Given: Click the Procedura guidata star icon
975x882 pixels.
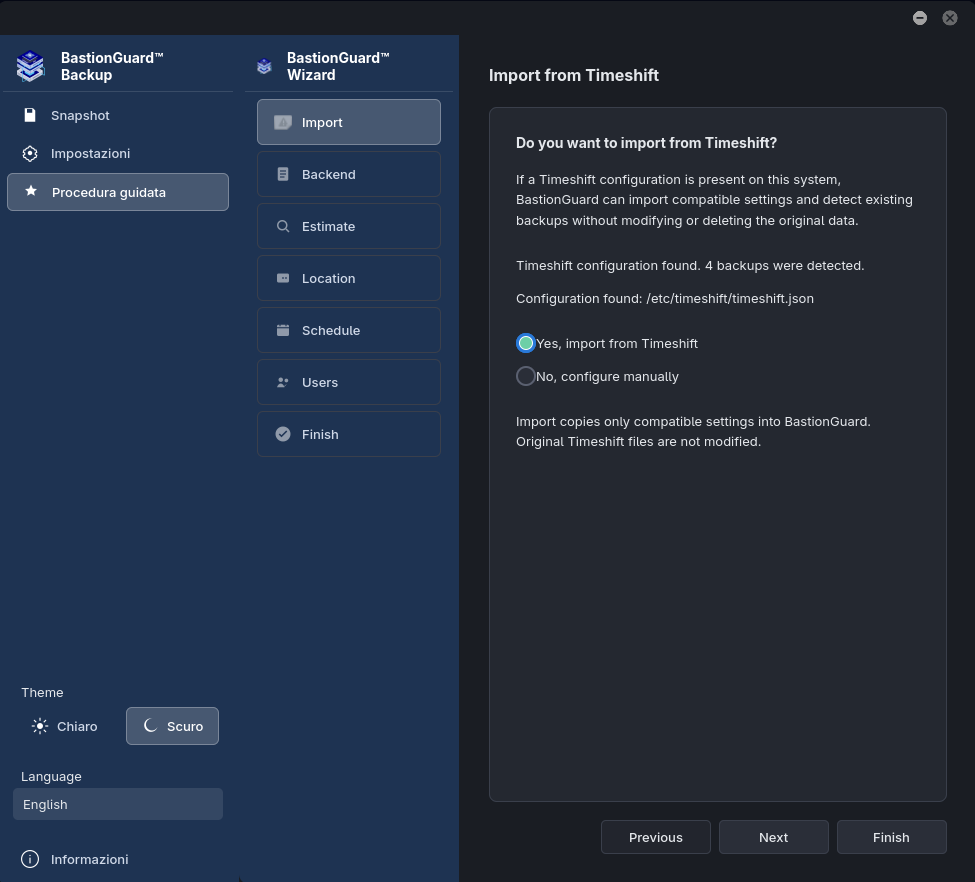Looking at the screenshot, I should [x=31, y=192].
